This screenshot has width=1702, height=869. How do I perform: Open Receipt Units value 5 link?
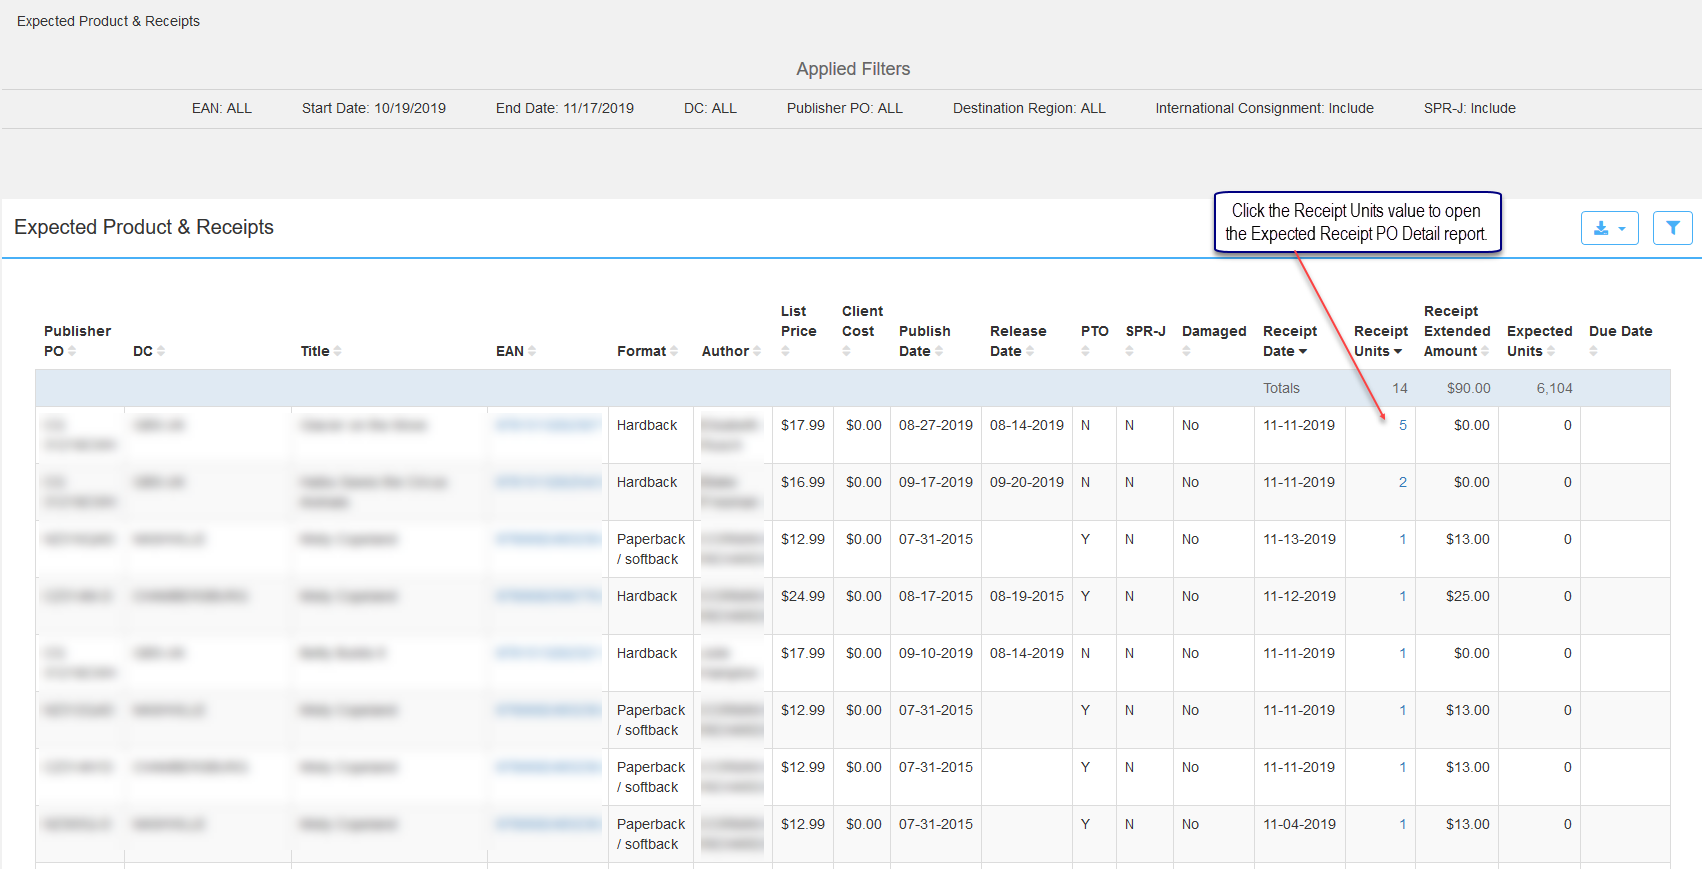tap(1403, 425)
